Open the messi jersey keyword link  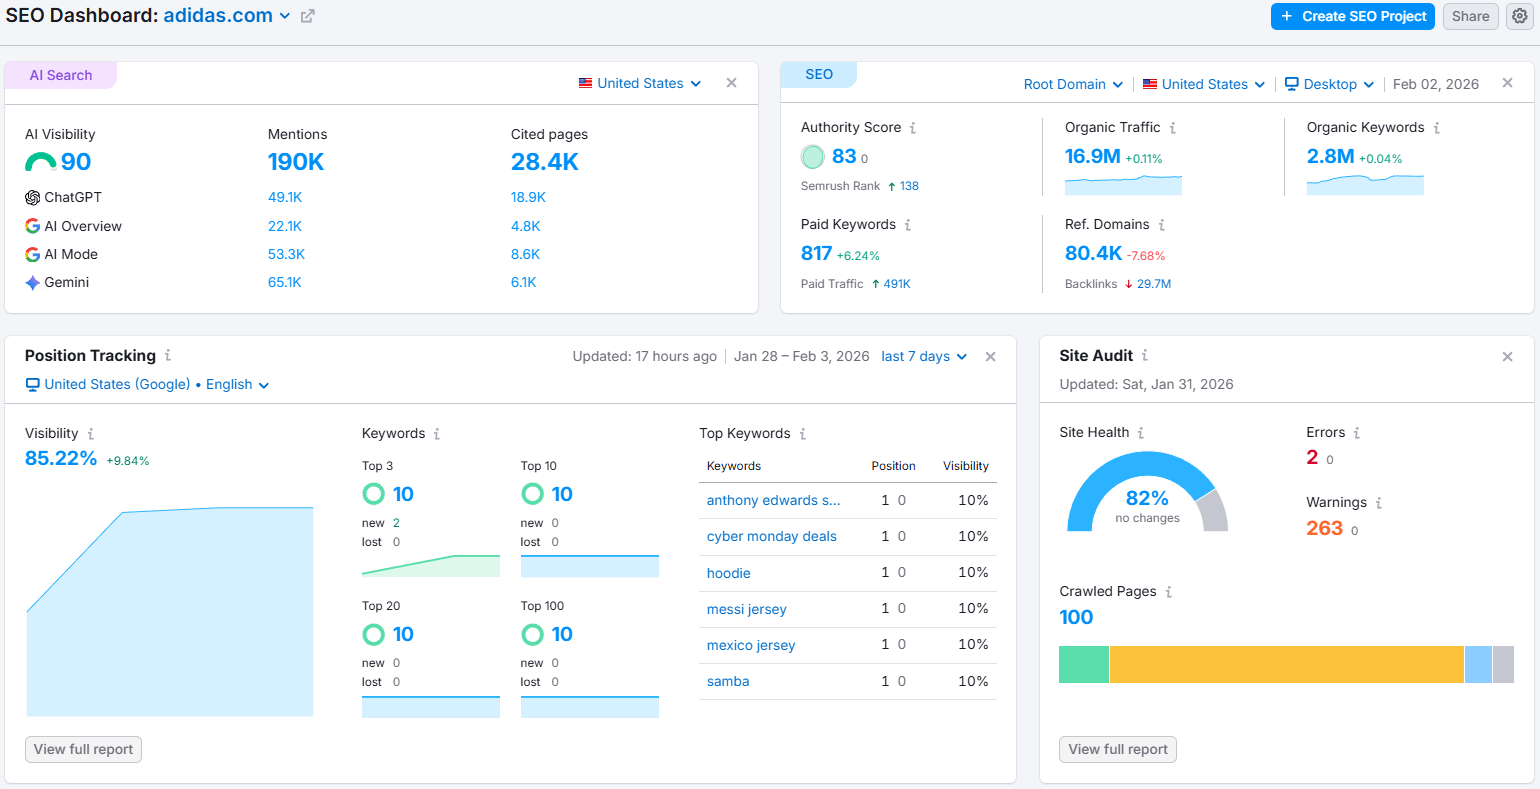[x=746, y=609]
